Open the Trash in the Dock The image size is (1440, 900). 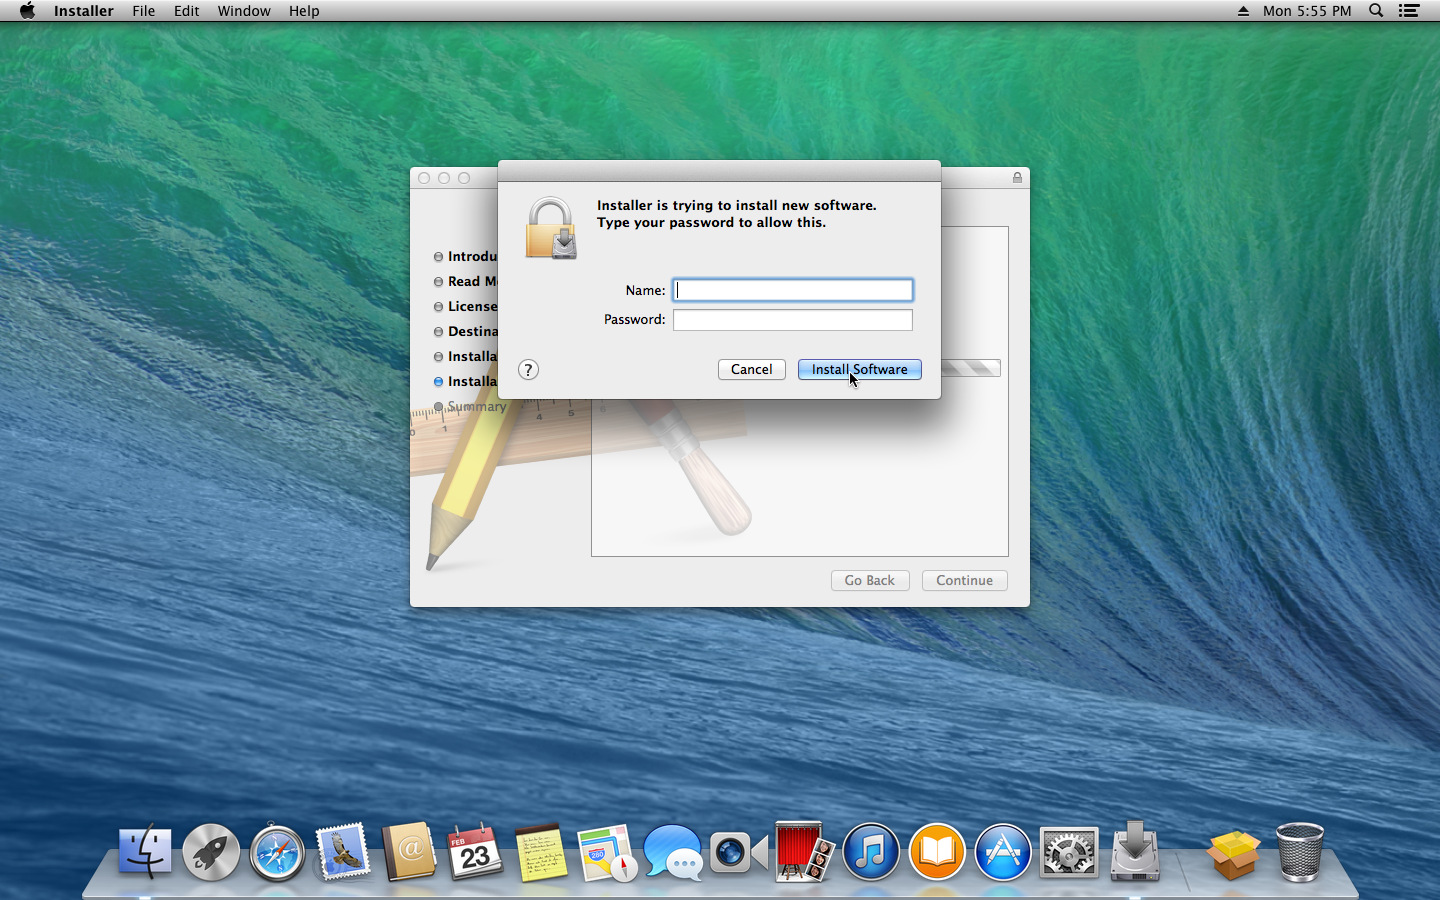[1299, 853]
